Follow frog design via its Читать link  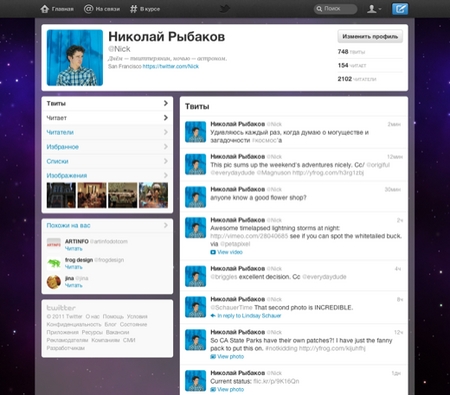73,267
